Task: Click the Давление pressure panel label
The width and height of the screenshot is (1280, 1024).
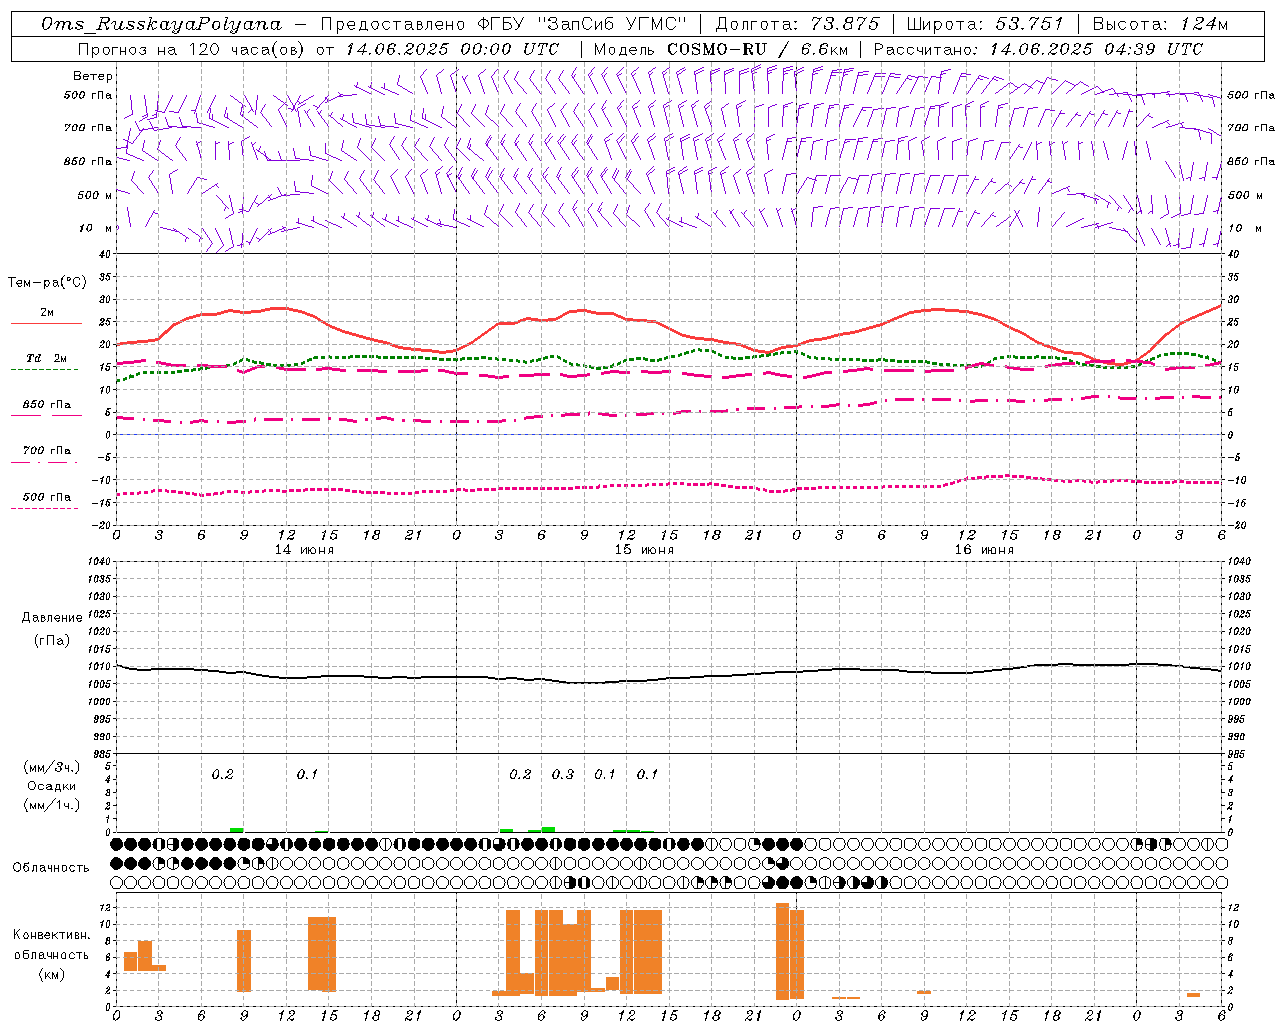Action: pyautogui.click(x=52, y=618)
